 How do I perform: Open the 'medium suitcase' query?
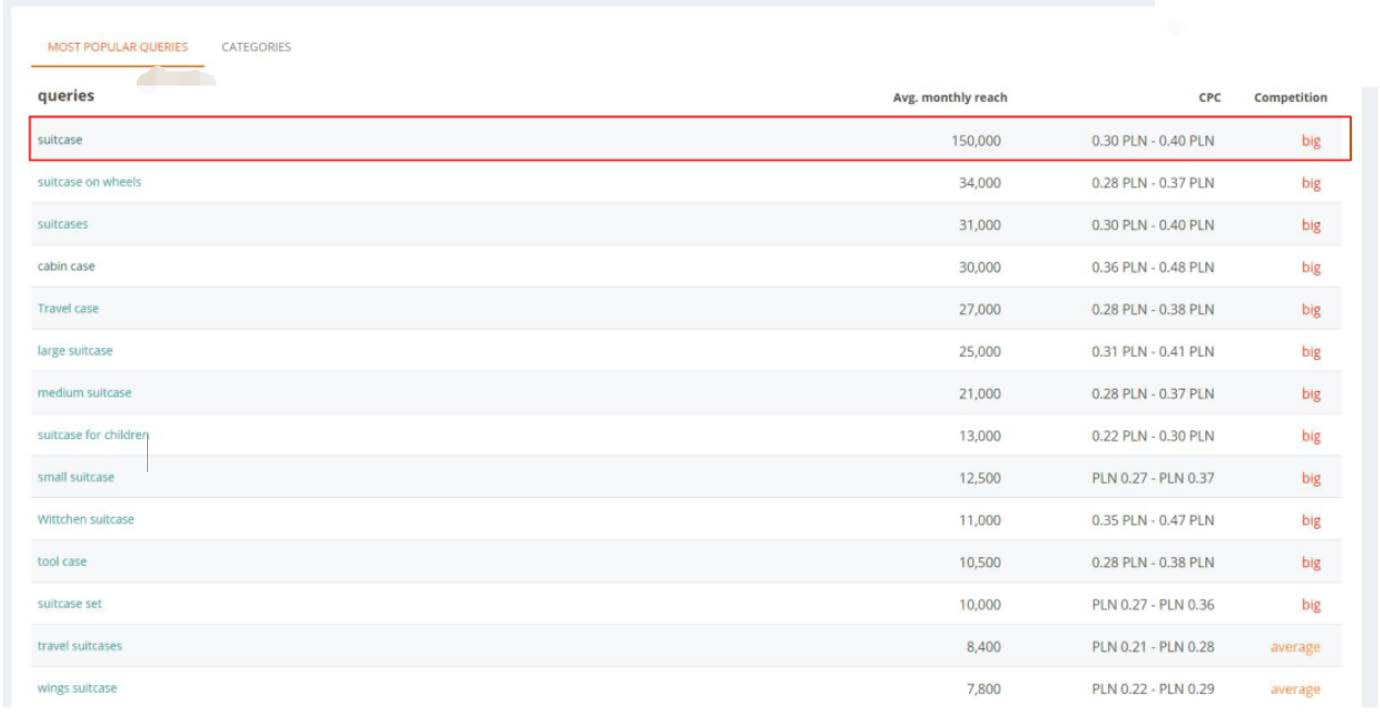coord(84,393)
